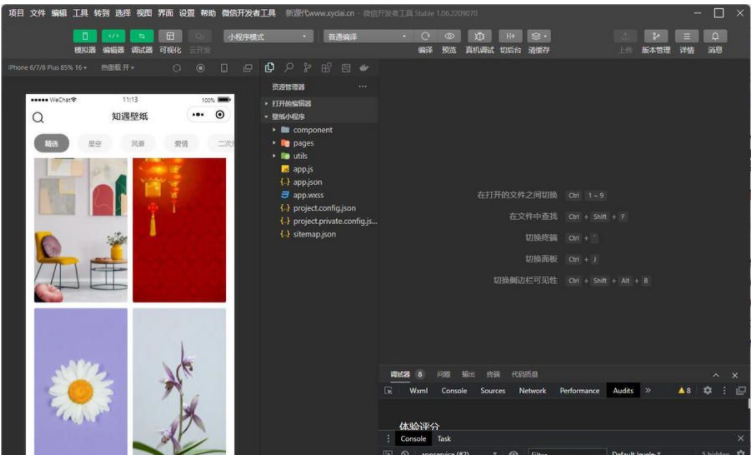756x455 pixels.
Task: Open DevTools settings gear icon
Action: pyautogui.click(x=708, y=390)
